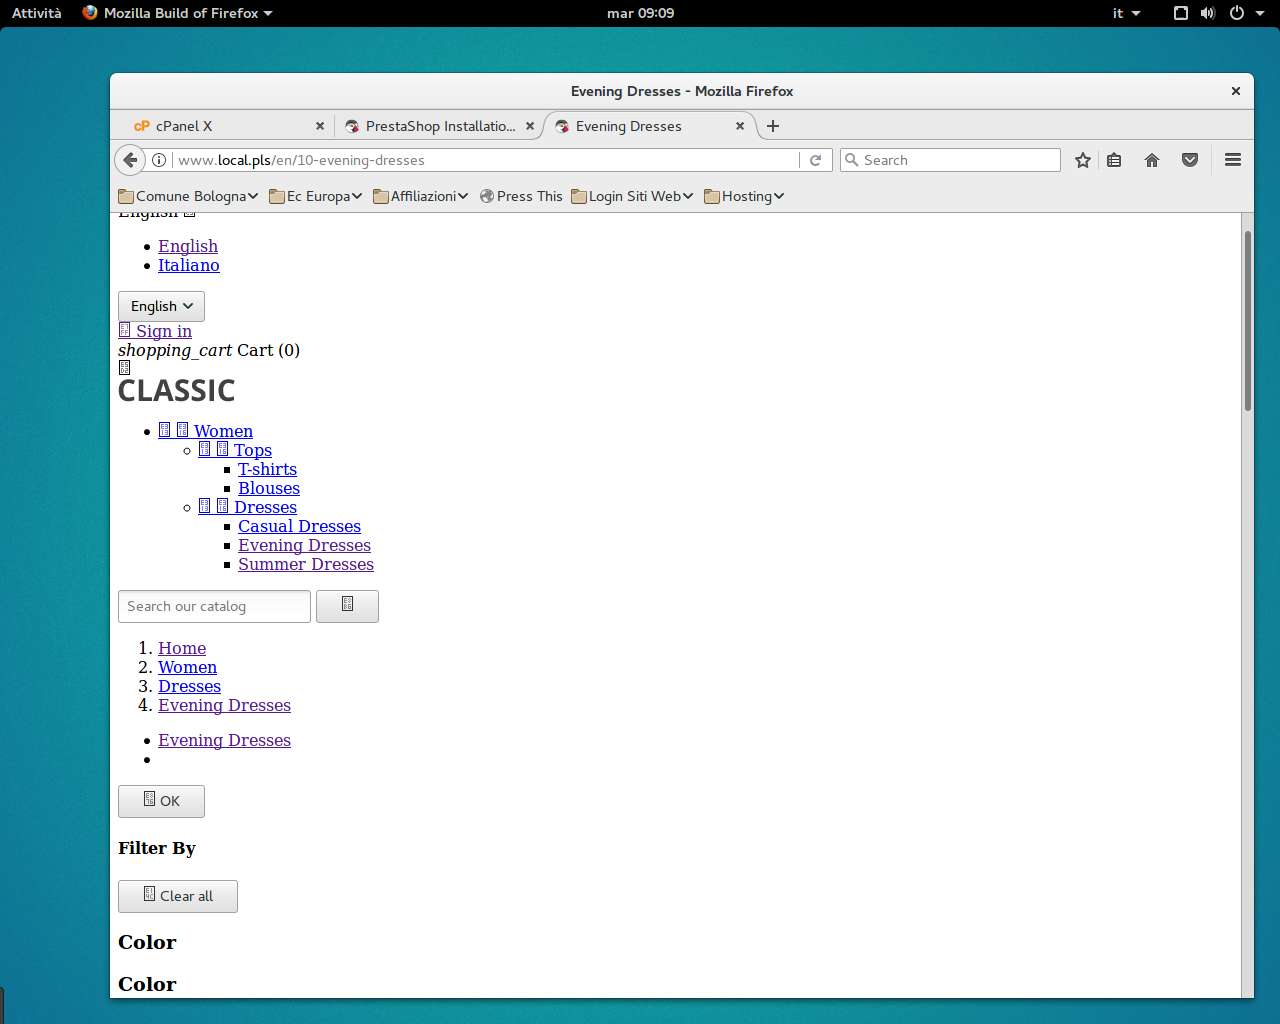The height and width of the screenshot is (1024, 1280).
Task: Close the PrestaShop Installation tab
Action: pyautogui.click(x=530, y=126)
